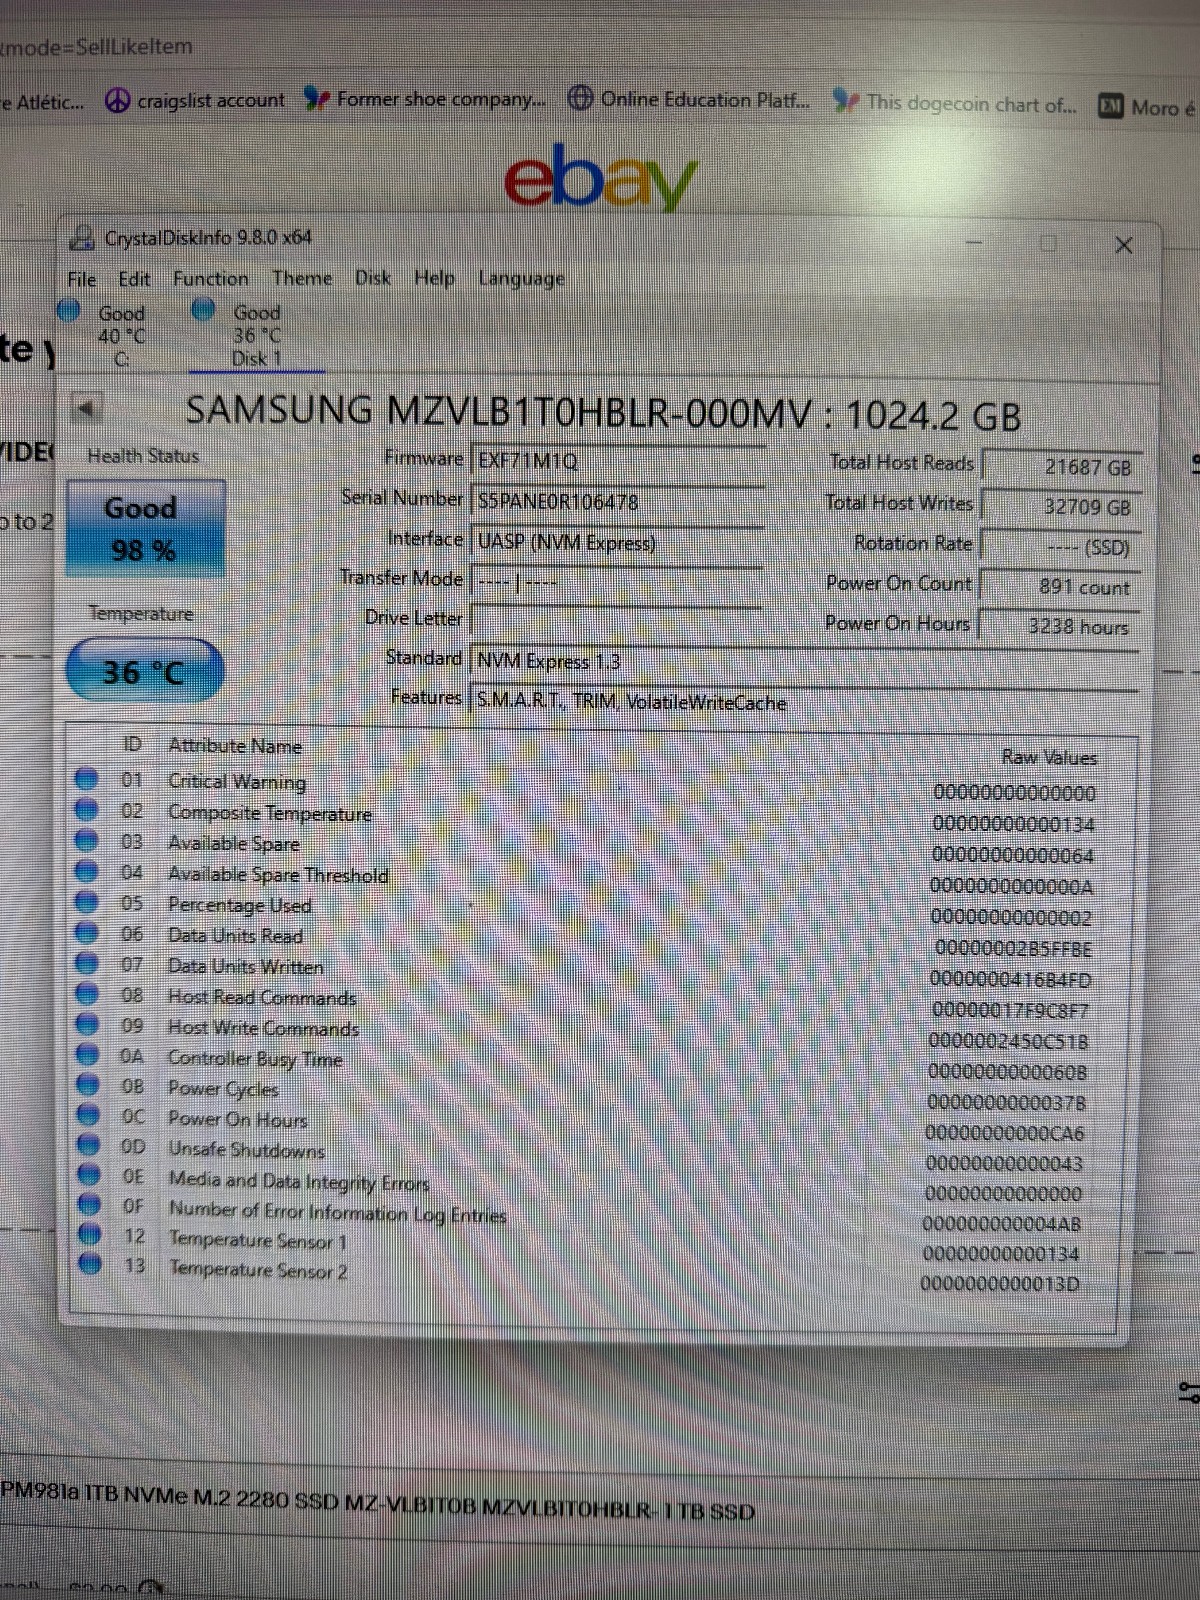Click the craigslist peace-sign bookmark icon
Screen dimensions: 1200x1600
pyautogui.click(x=118, y=101)
